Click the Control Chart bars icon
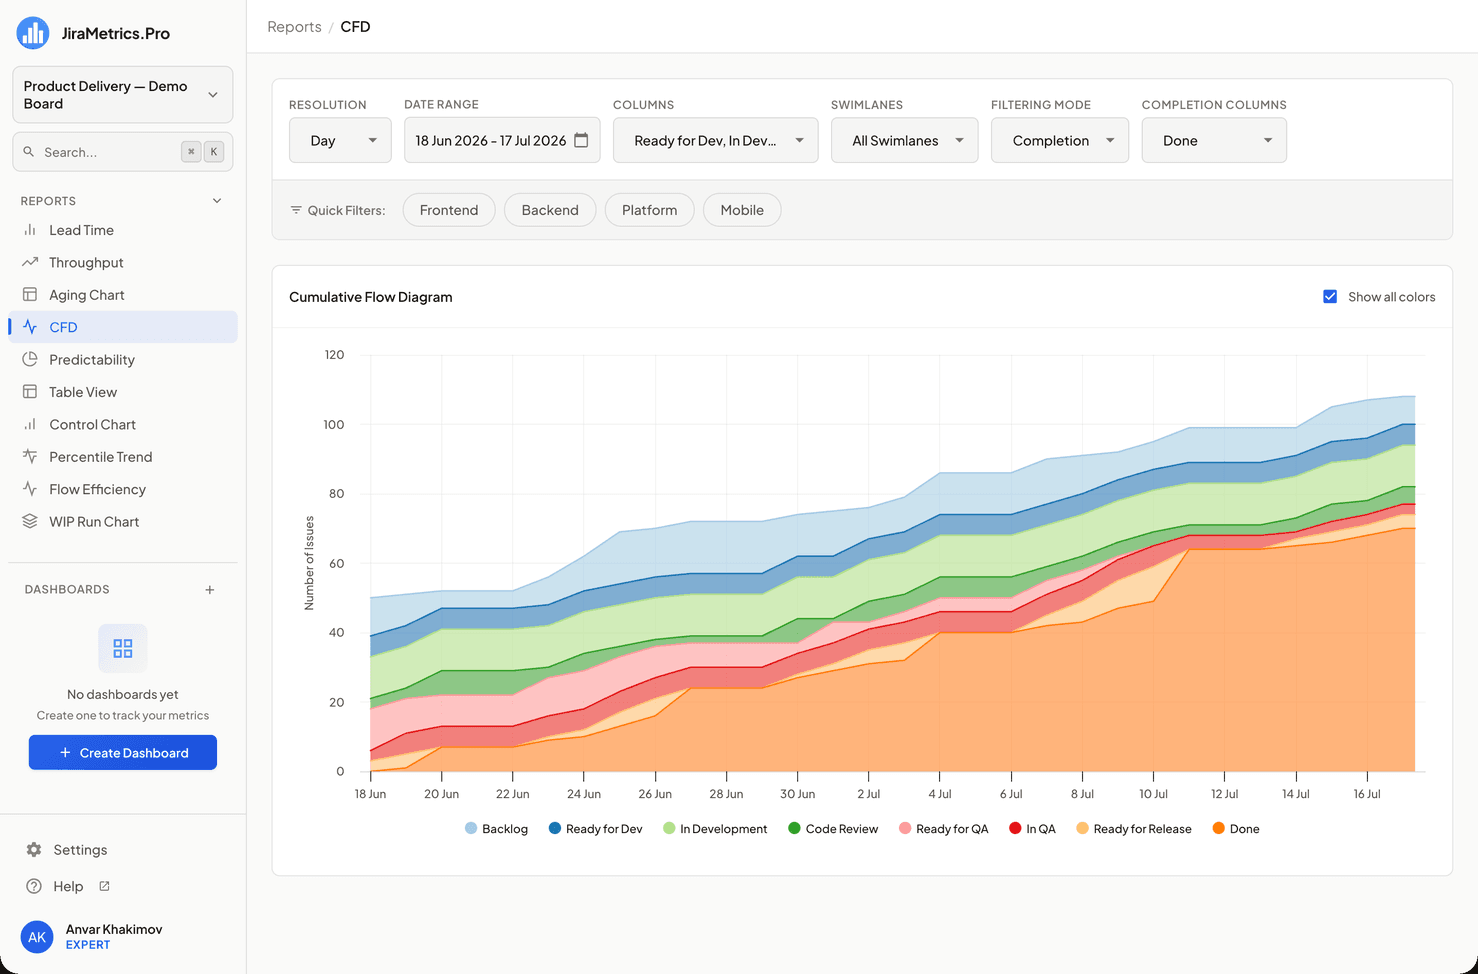 click(x=30, y=424)
